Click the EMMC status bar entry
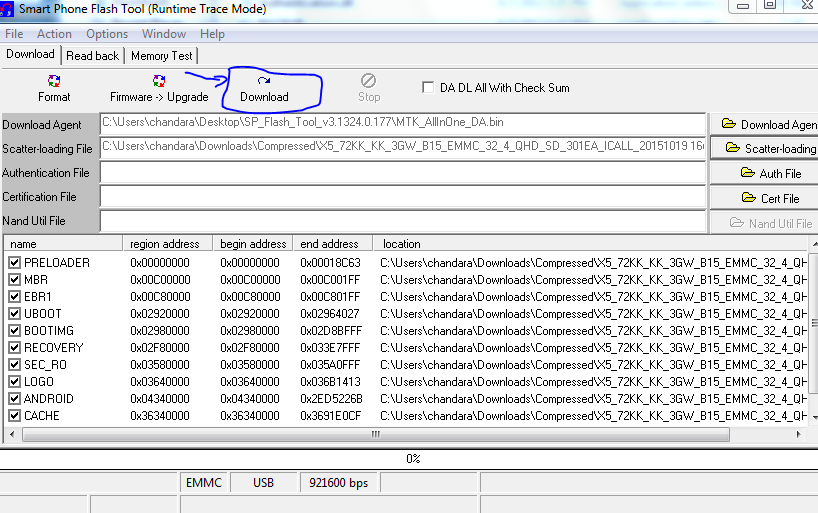The image size is (818, 513). point(204,483)
